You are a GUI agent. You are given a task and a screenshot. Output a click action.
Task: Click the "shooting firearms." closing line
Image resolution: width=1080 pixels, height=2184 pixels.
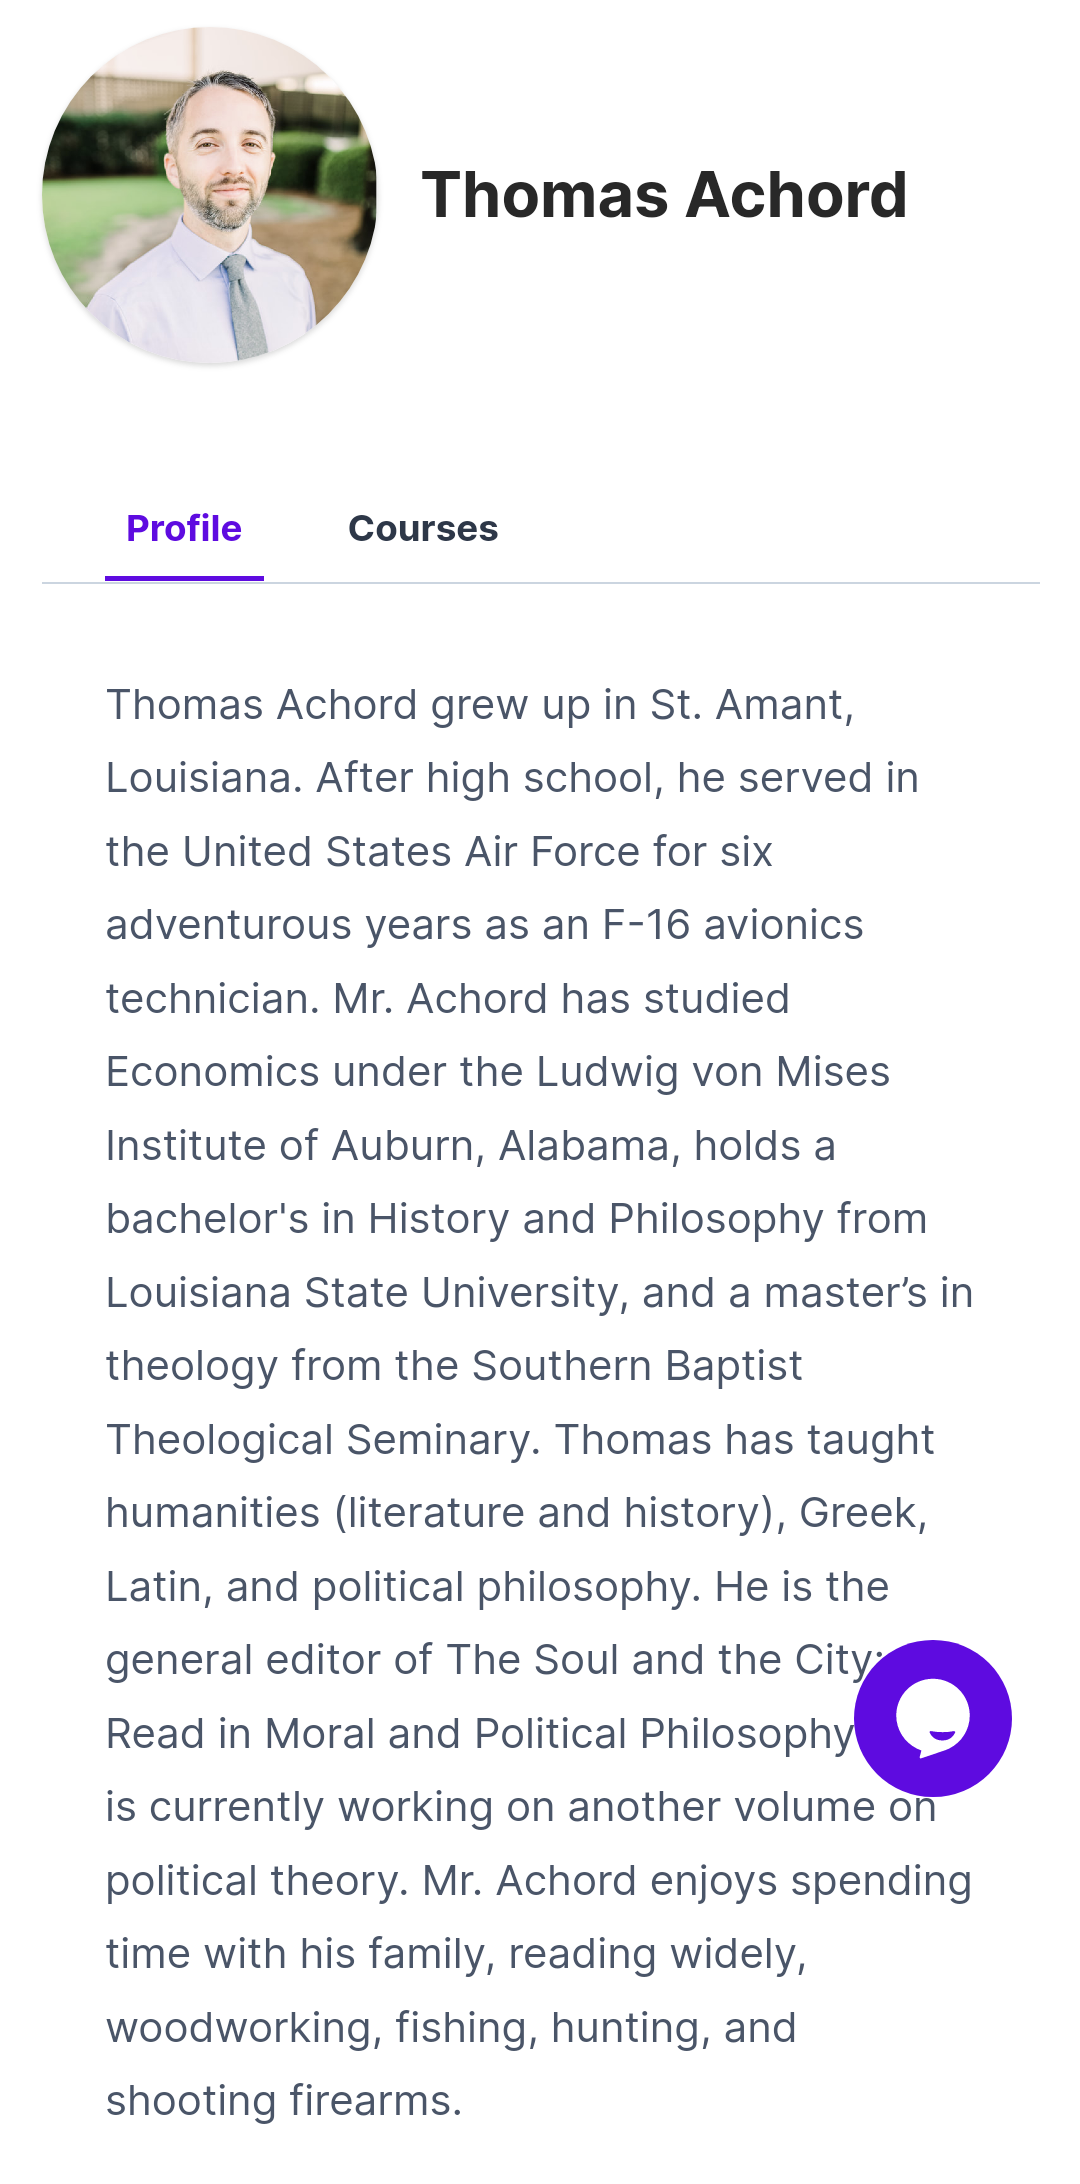point(284,2101)
